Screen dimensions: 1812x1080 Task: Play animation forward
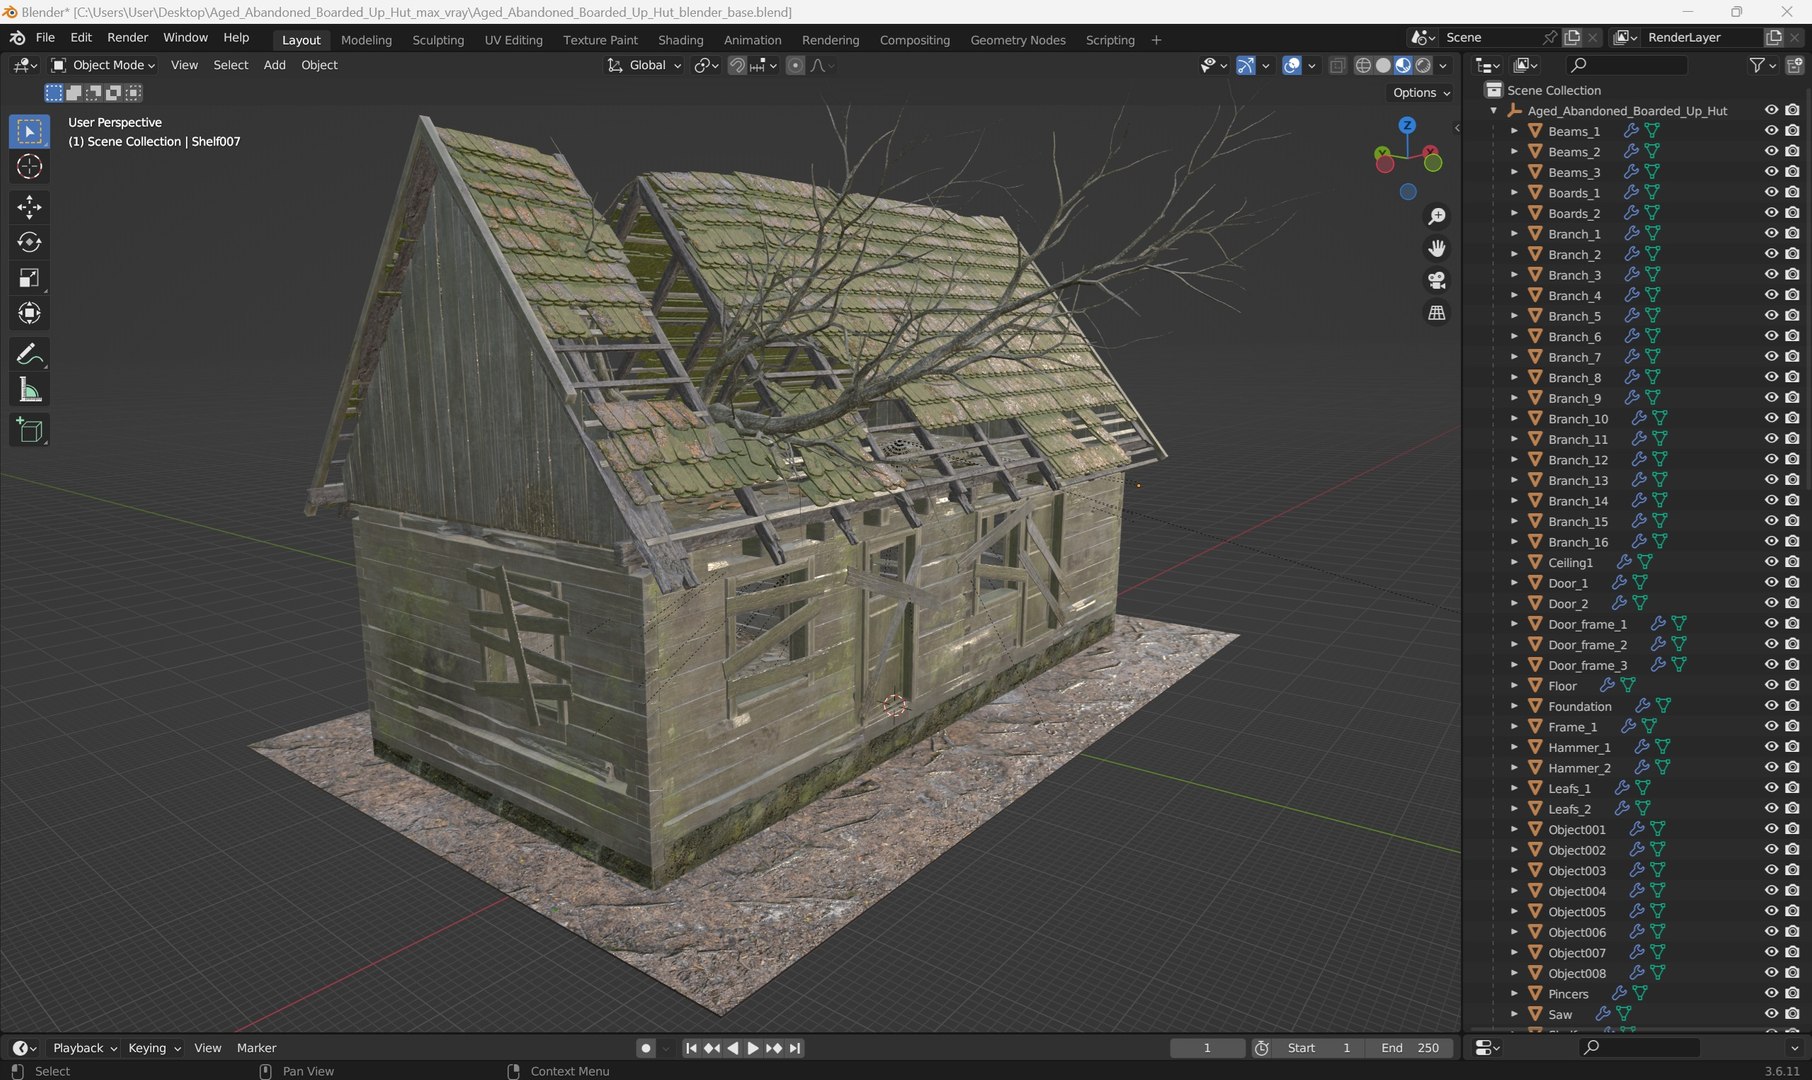[753, 1048]
